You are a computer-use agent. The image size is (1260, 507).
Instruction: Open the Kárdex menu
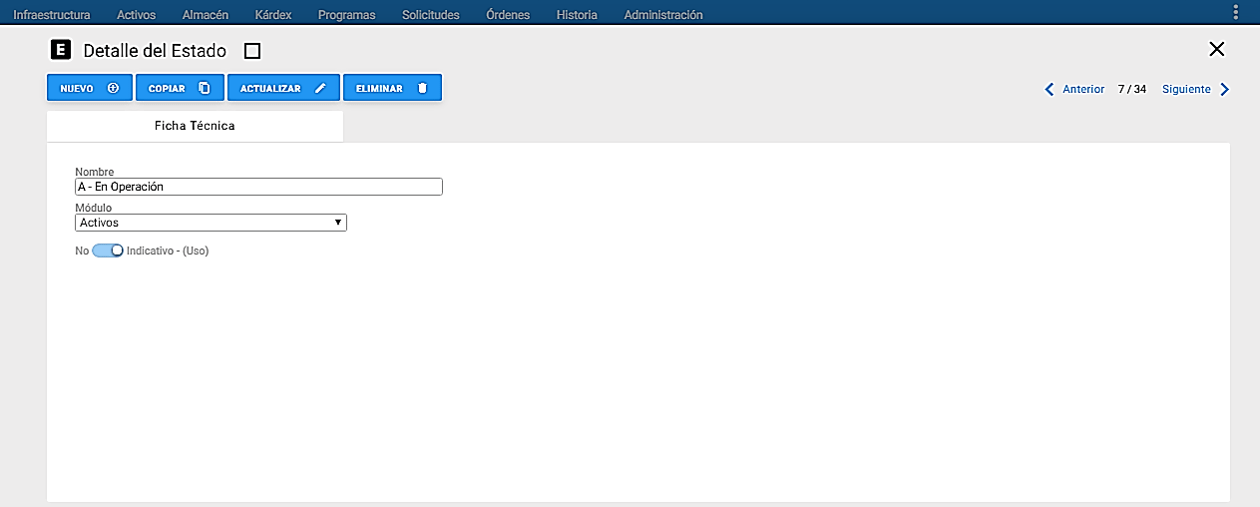(273, 15)
